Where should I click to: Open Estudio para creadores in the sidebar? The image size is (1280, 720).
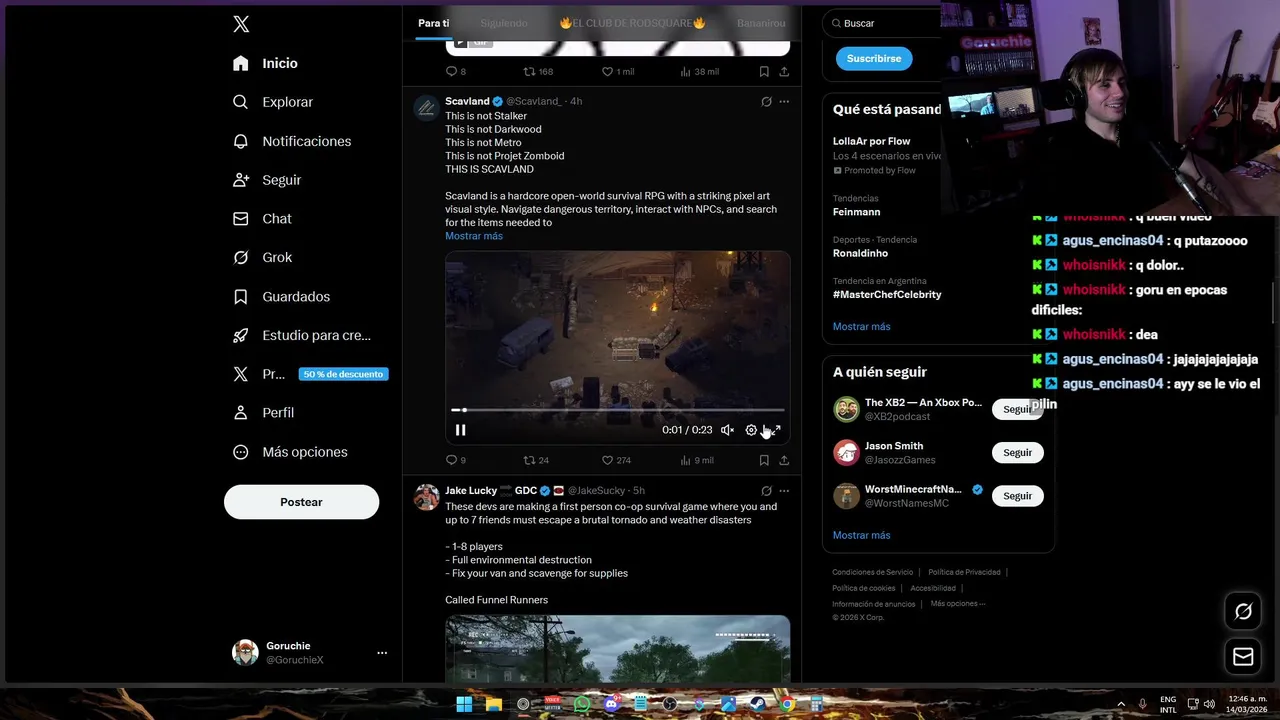[x=301, y=335]
